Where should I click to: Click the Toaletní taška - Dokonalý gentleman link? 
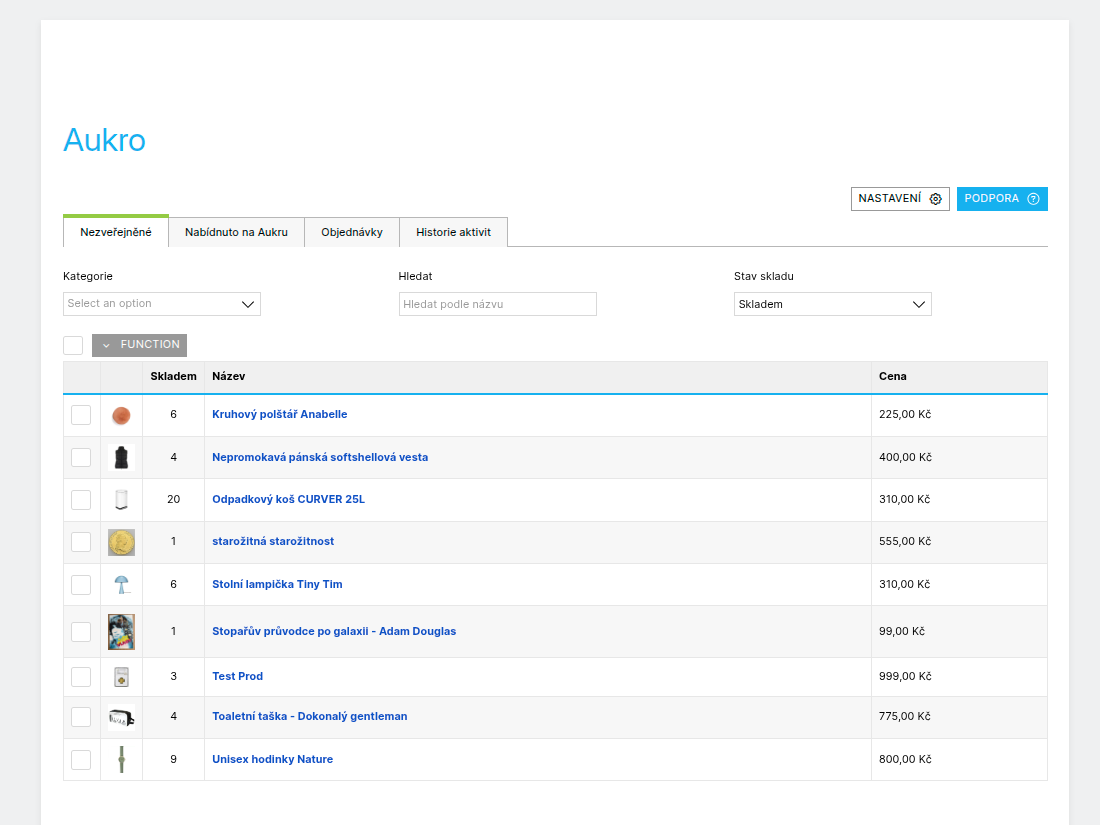pyautogui.click(x=309, y=716)
